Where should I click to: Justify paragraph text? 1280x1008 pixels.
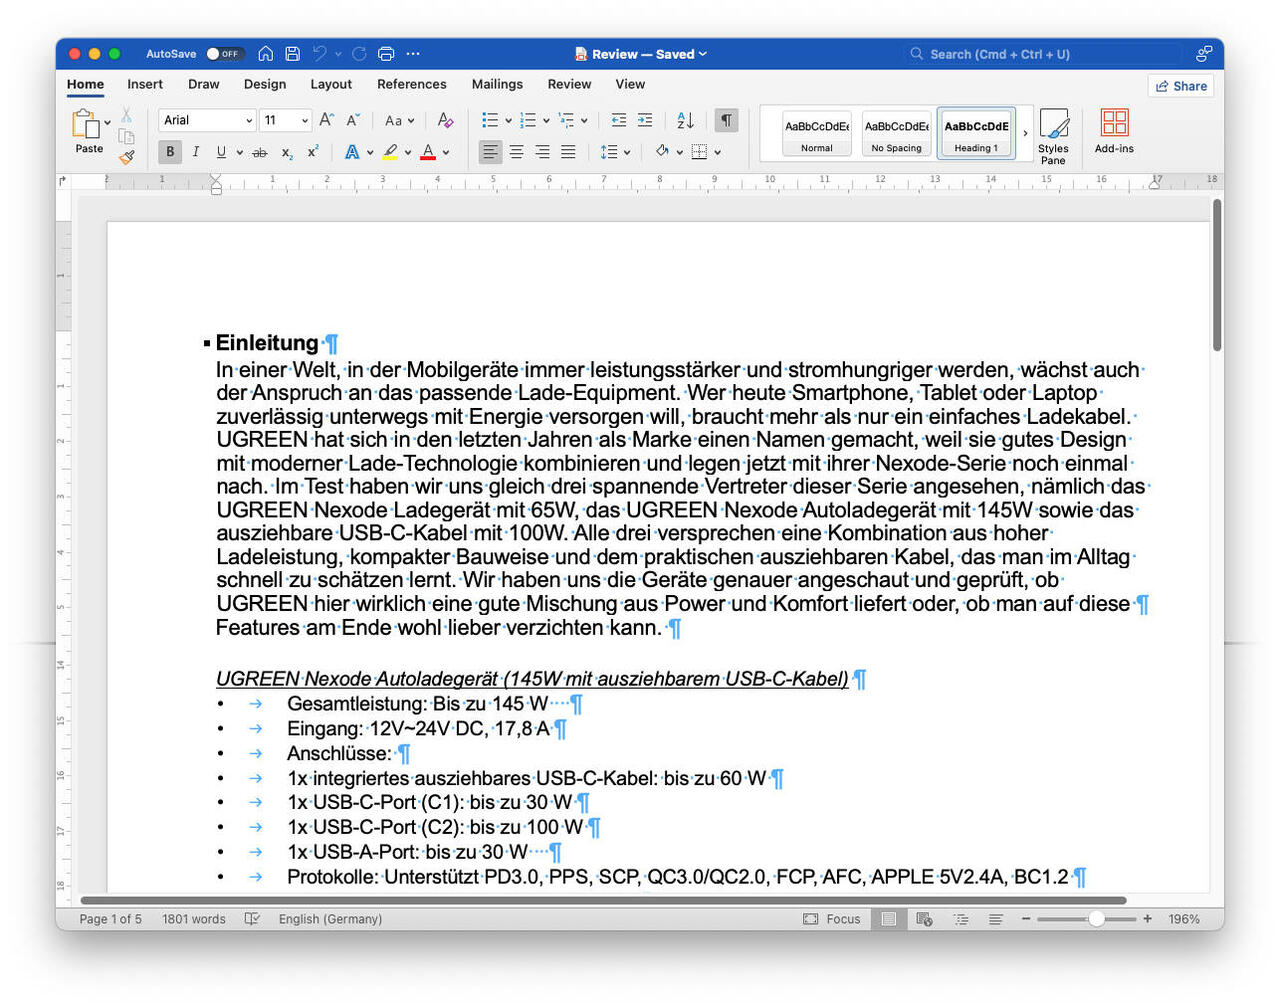click(x=568, y=152)
